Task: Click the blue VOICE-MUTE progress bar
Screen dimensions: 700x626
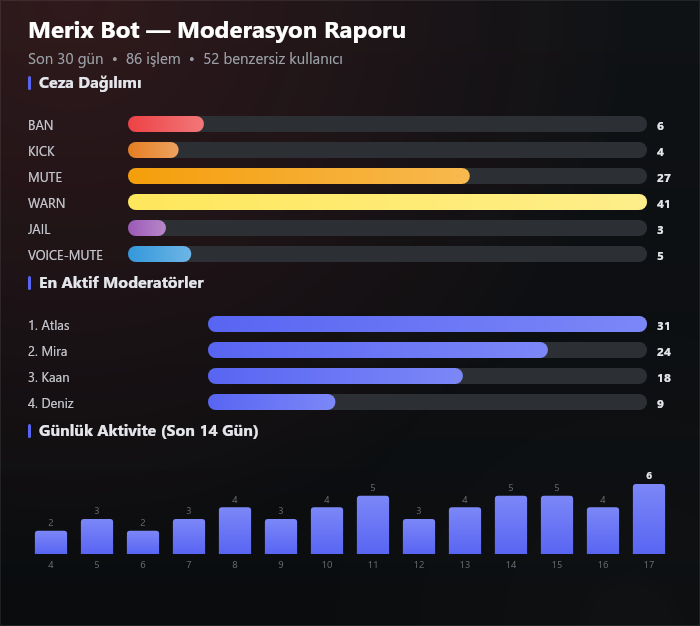Action: pyautogui.click(x=159, y=254)
